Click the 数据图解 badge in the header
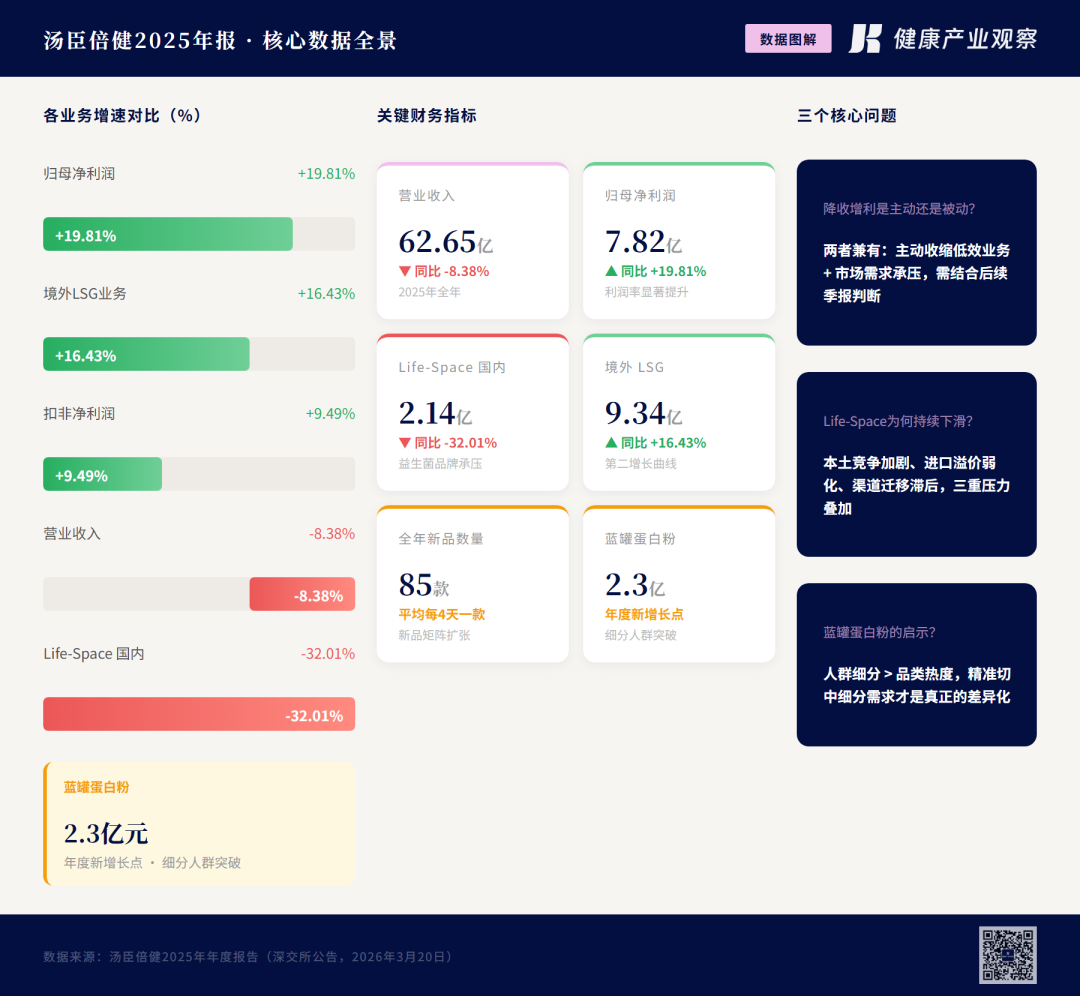 pyautogui.click(x=788, y=38)
